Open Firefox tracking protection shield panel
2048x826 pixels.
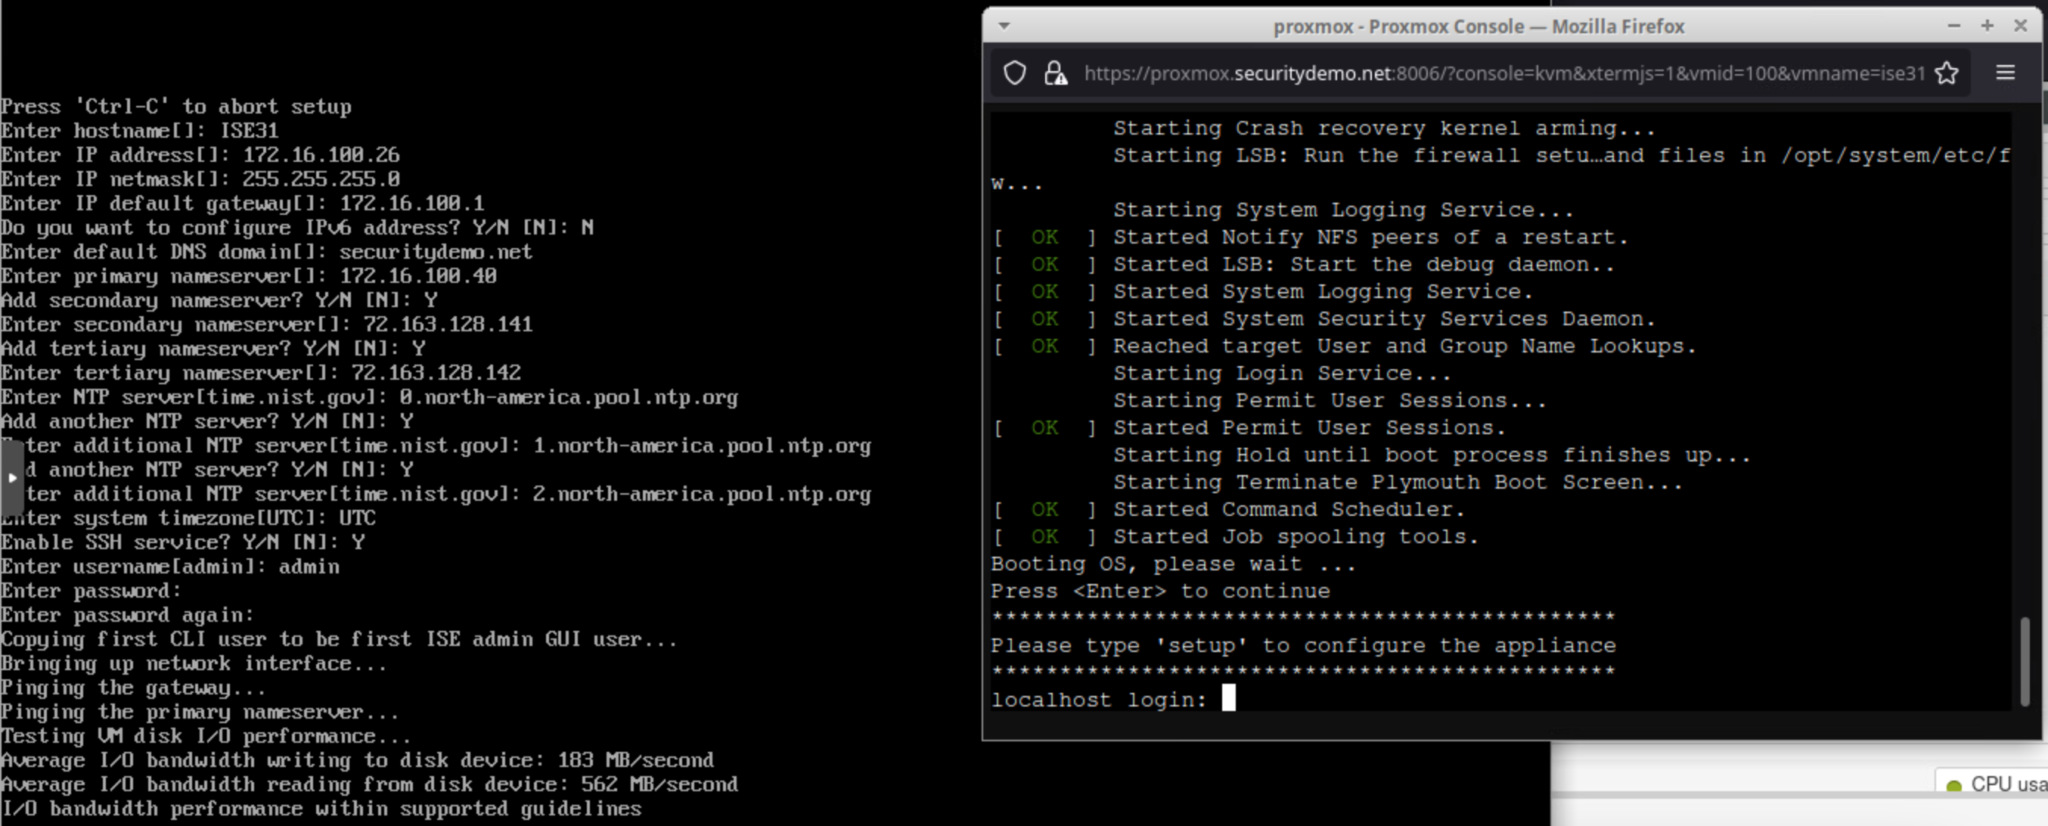(1014, 73)
